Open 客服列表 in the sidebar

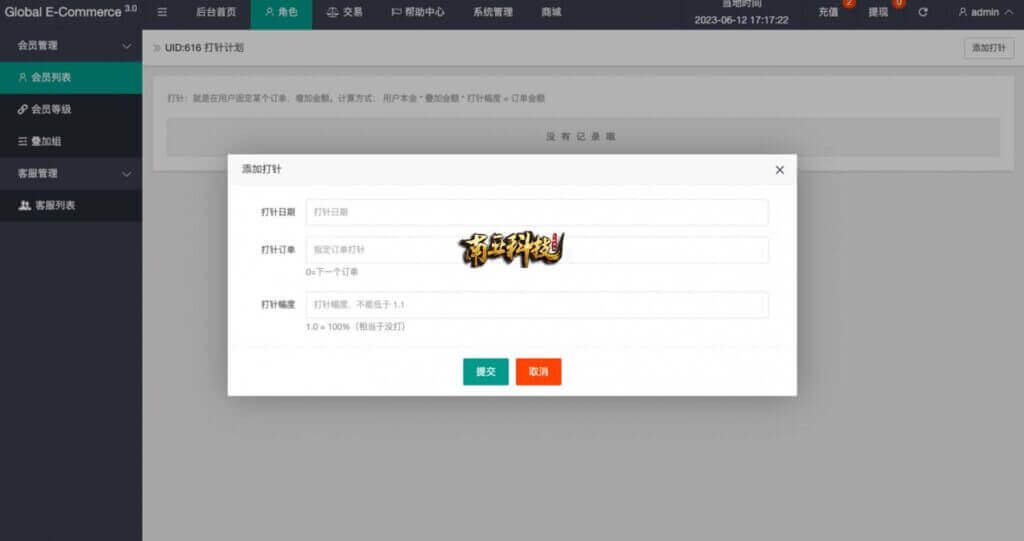[x=70, y=205]
